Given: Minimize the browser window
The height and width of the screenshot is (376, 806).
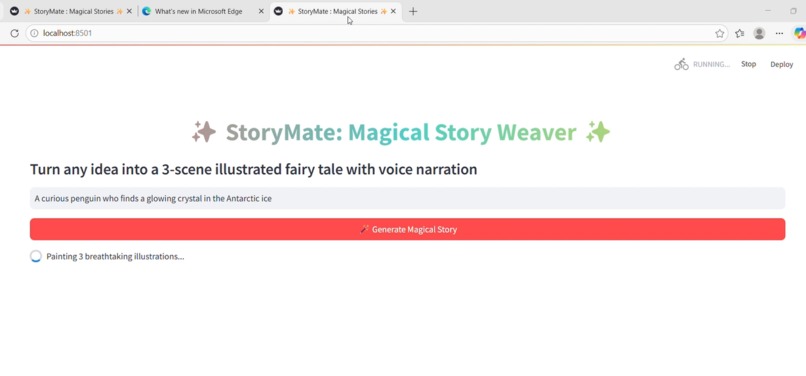Looking at the screenshot, I should (x=768, y=11).
